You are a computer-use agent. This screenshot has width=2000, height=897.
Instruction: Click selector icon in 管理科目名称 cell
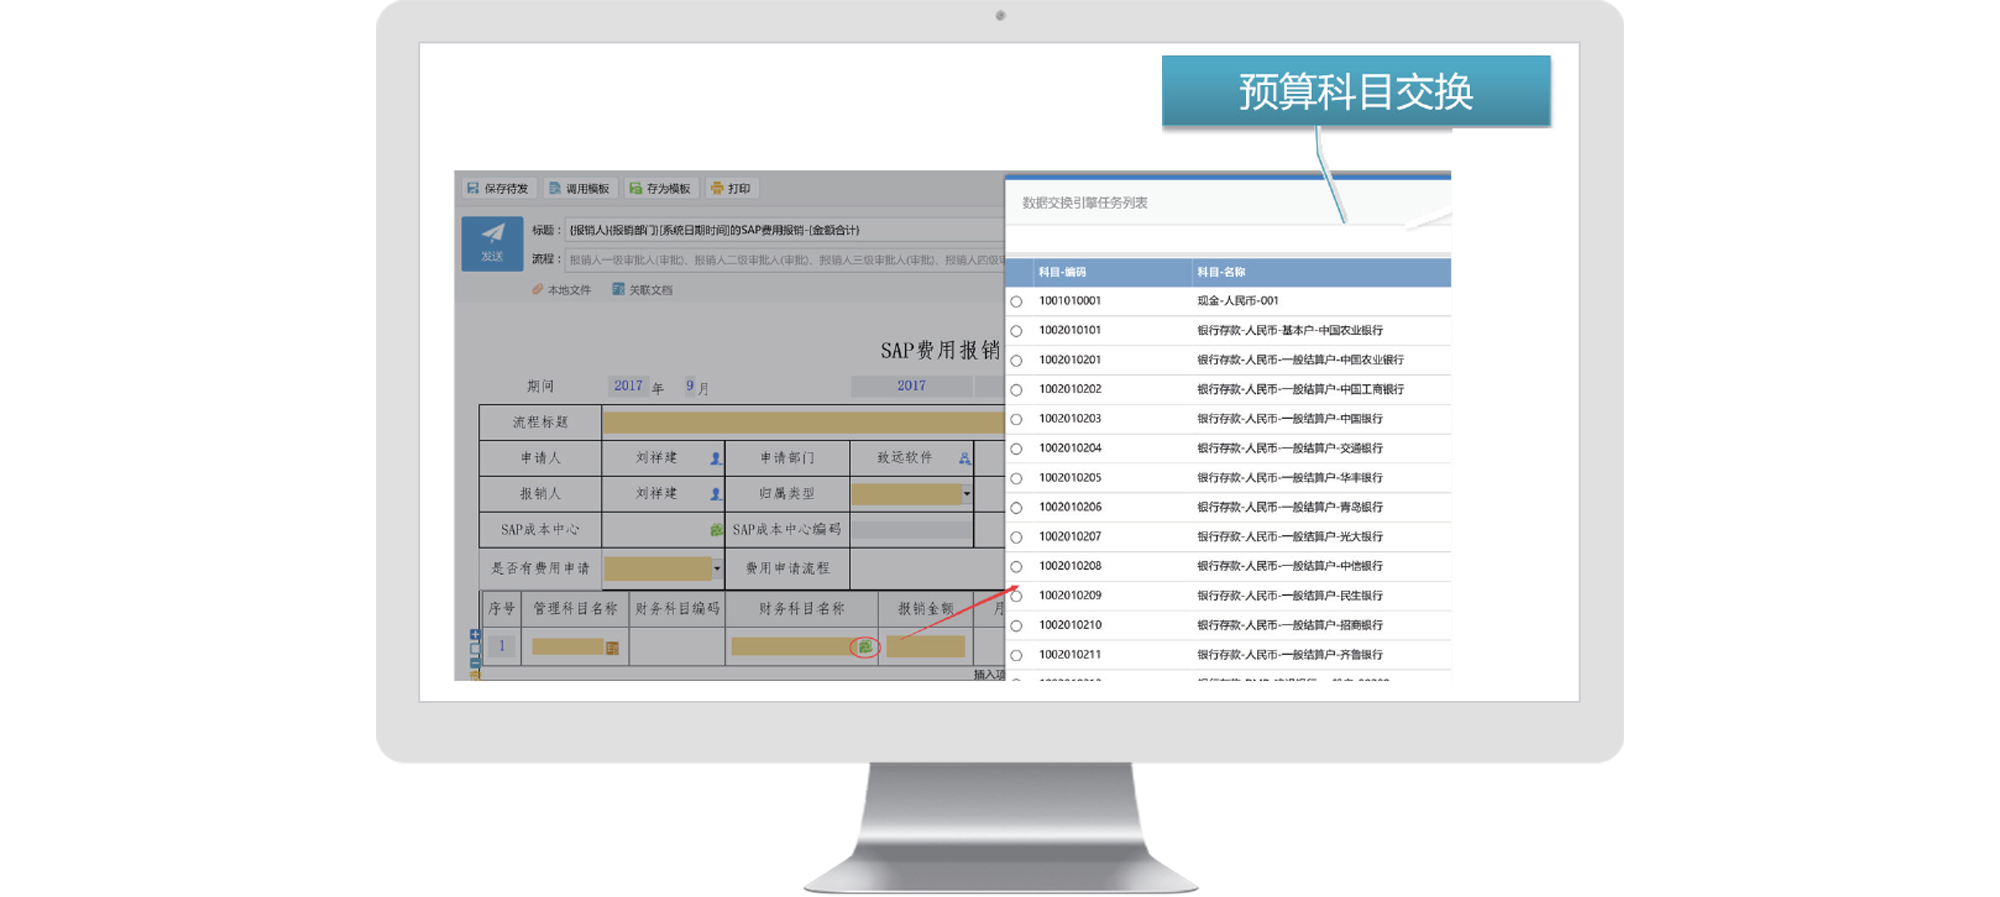coord(612,648)
